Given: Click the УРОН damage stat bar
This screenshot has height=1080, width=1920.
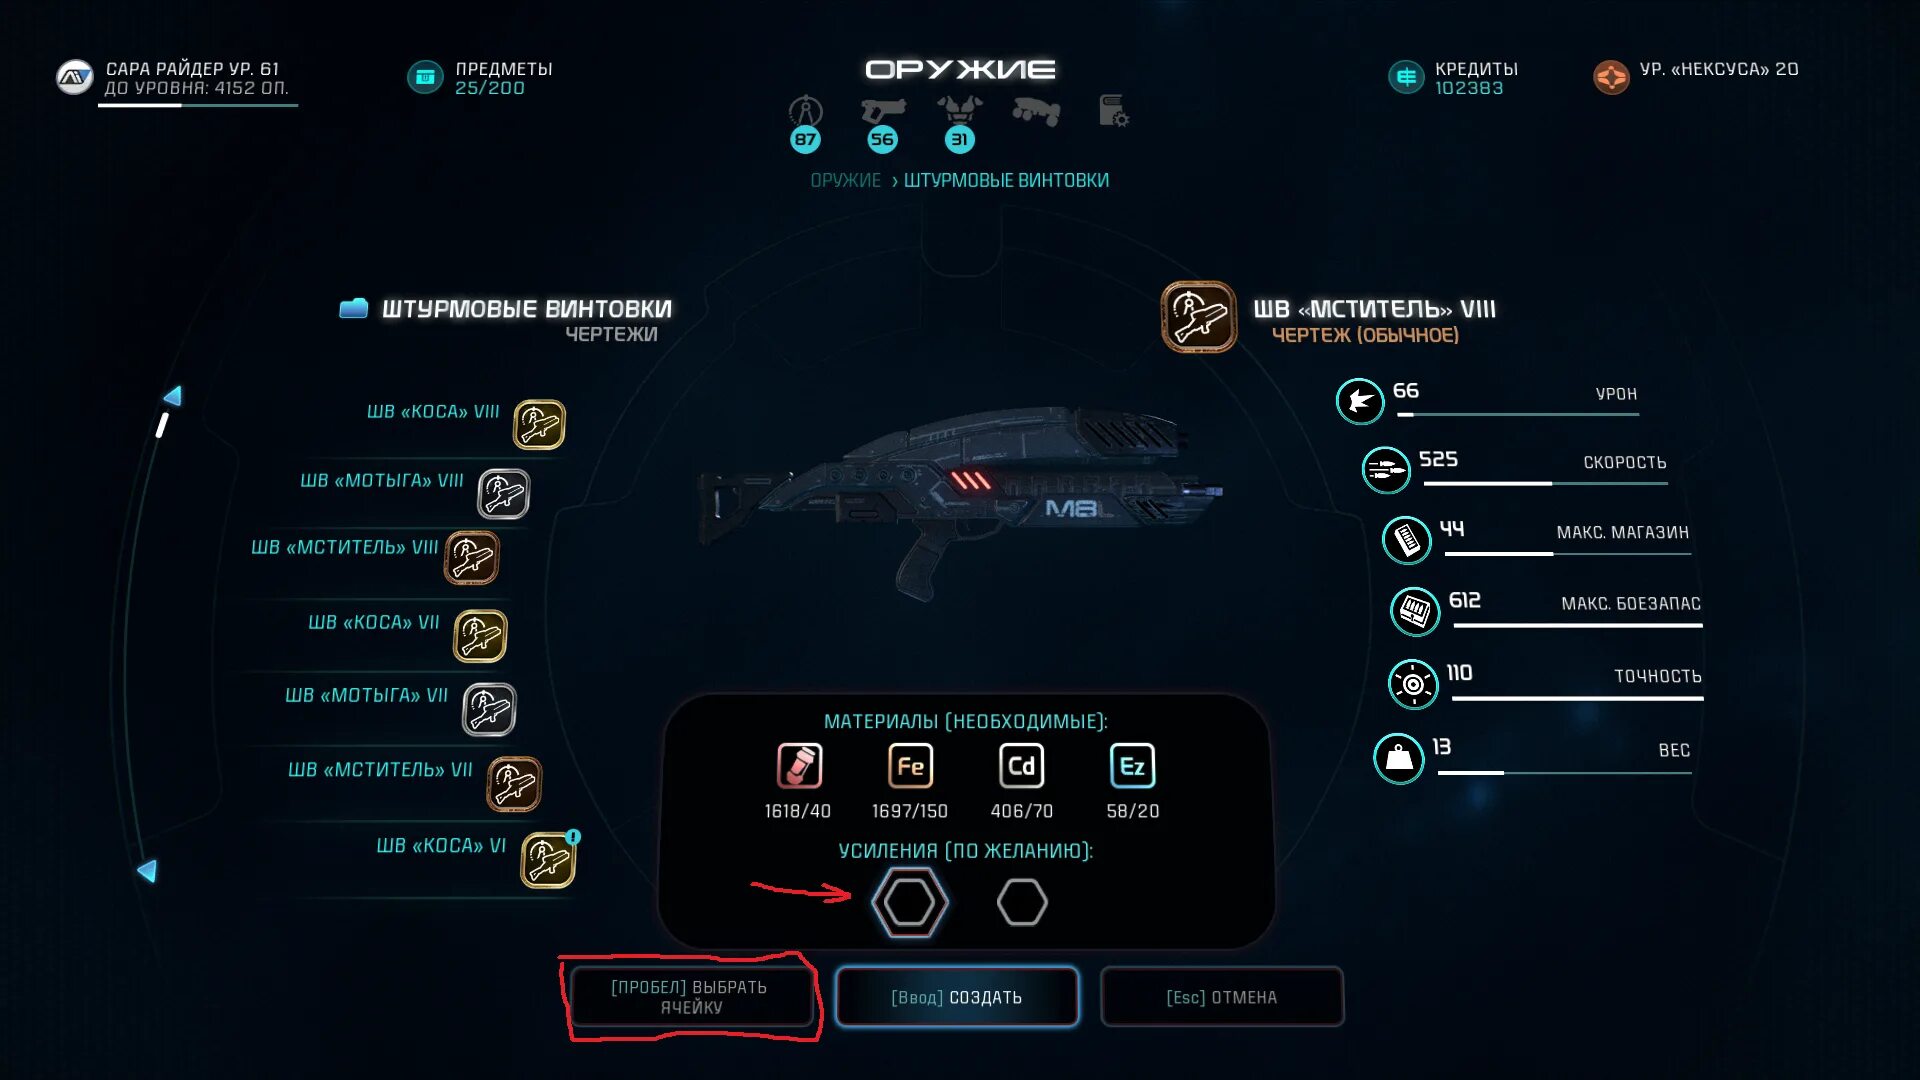Looking at the screenshot, I should 1517,414.
